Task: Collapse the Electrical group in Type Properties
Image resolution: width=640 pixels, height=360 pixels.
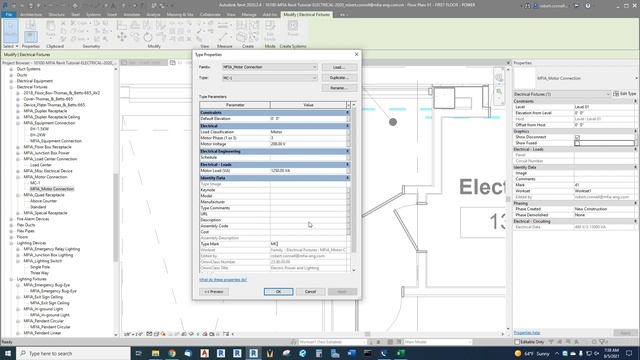Action: point(348,126)
